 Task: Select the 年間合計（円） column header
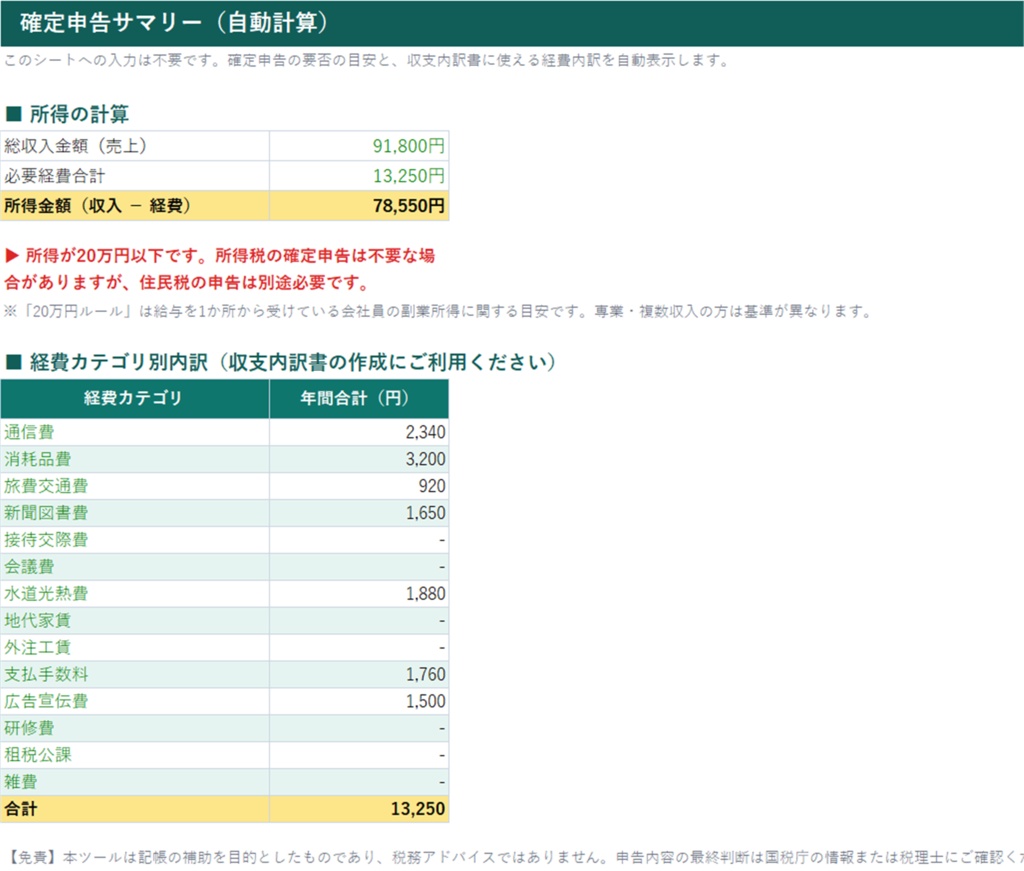pyautogui.click(x=359, y=398)
